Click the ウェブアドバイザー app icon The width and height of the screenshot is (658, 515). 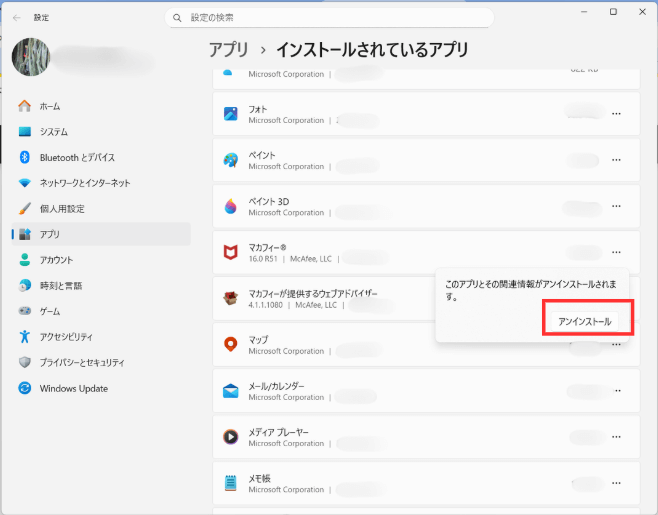coord(230,298)
